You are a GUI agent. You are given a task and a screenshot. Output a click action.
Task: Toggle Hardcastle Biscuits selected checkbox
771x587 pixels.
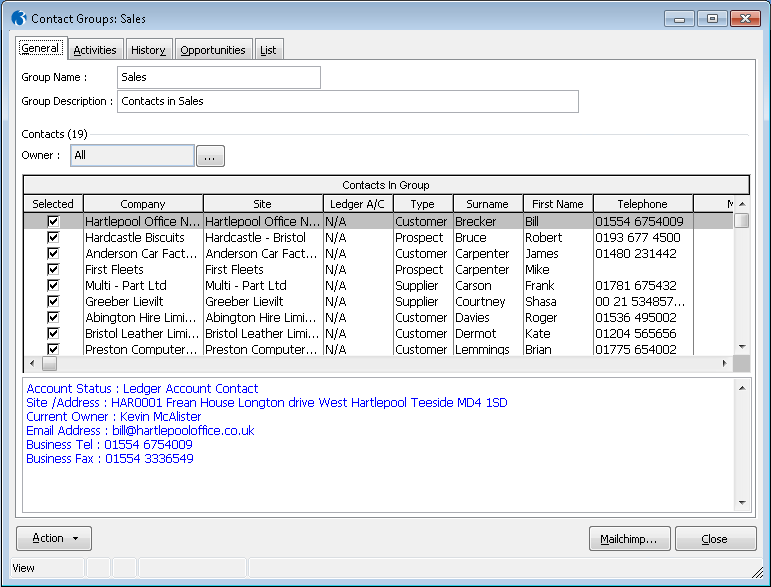click(53, 238)
